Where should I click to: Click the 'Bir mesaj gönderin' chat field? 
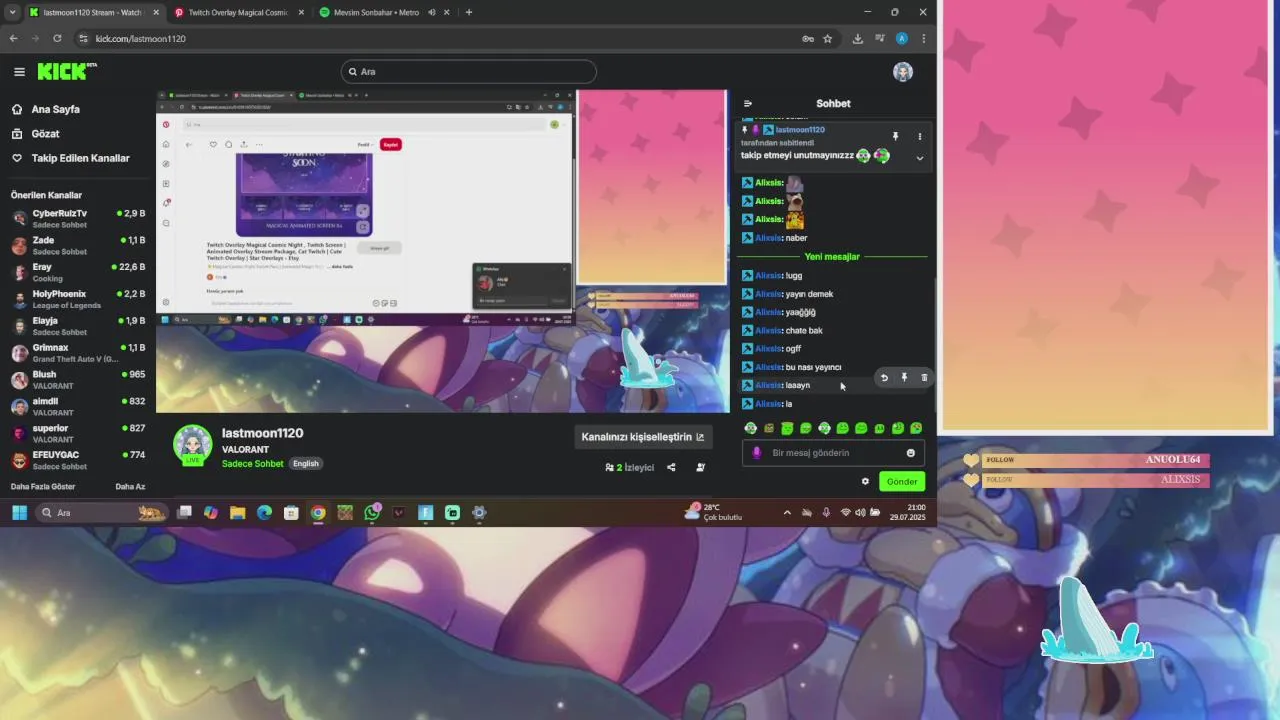pos(833,453)
